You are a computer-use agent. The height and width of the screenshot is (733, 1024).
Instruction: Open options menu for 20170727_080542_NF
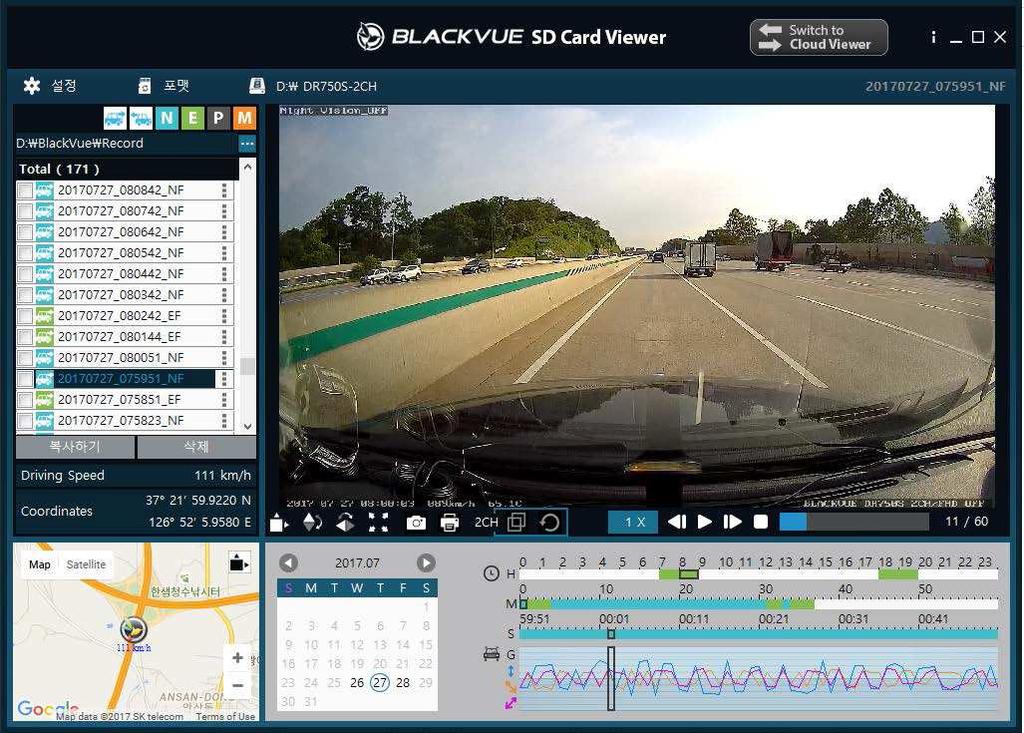(224, 253)
